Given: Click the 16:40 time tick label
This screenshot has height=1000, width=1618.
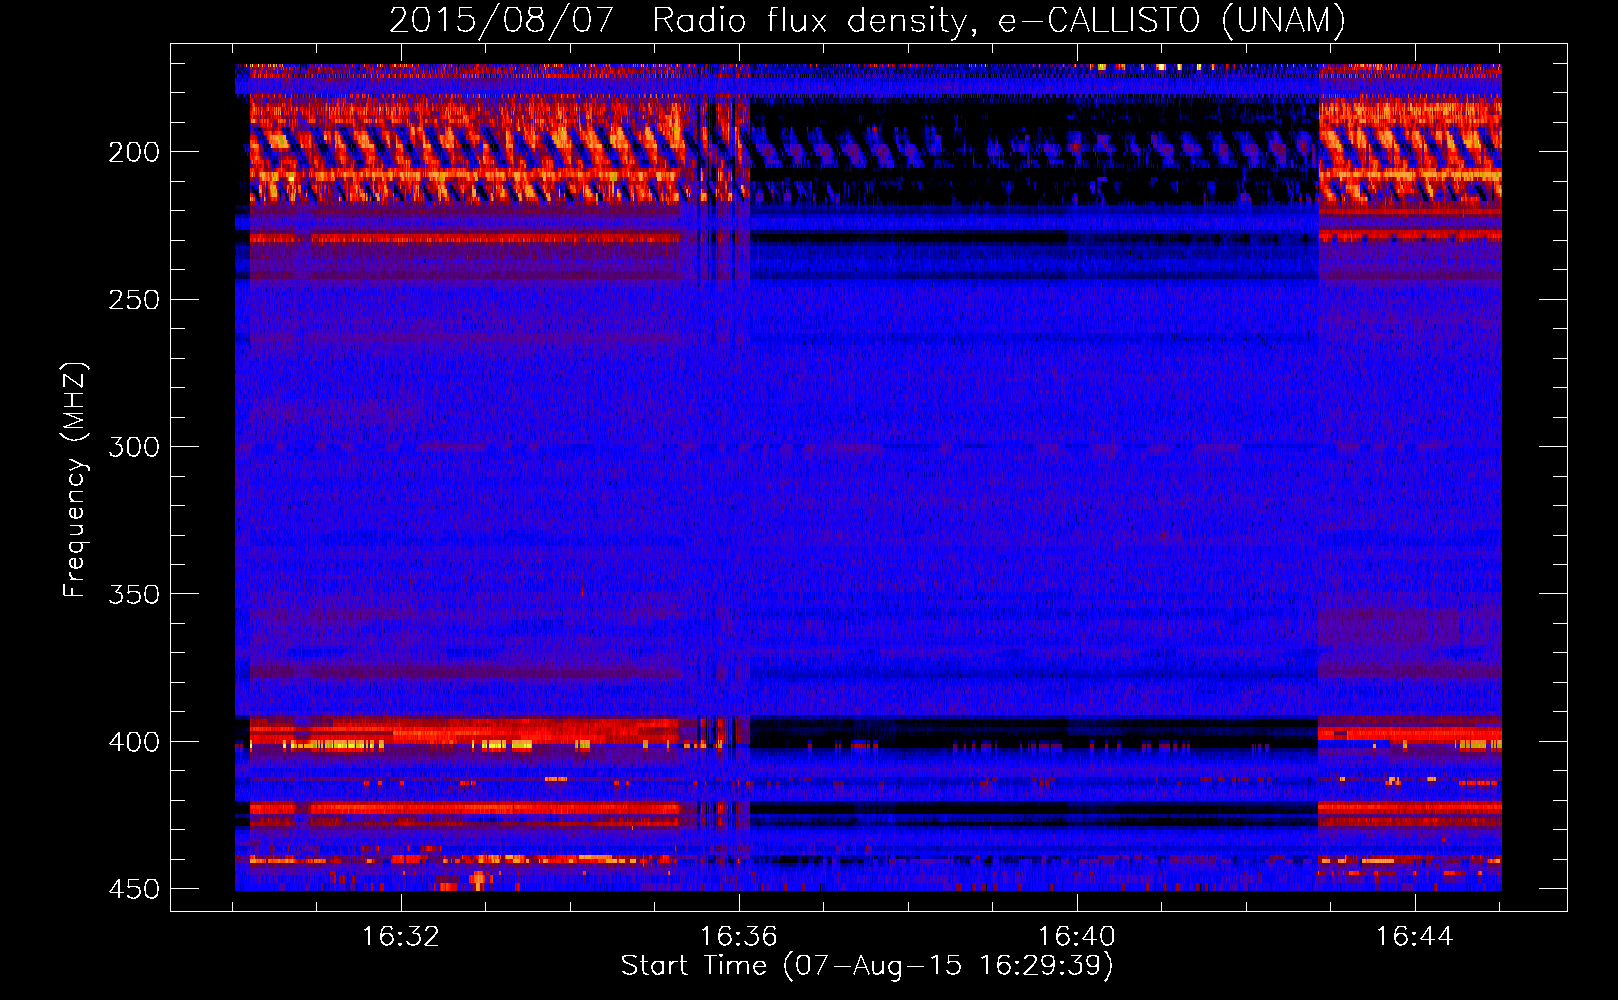Looking at the screenshot, I should pos(1077,937).
